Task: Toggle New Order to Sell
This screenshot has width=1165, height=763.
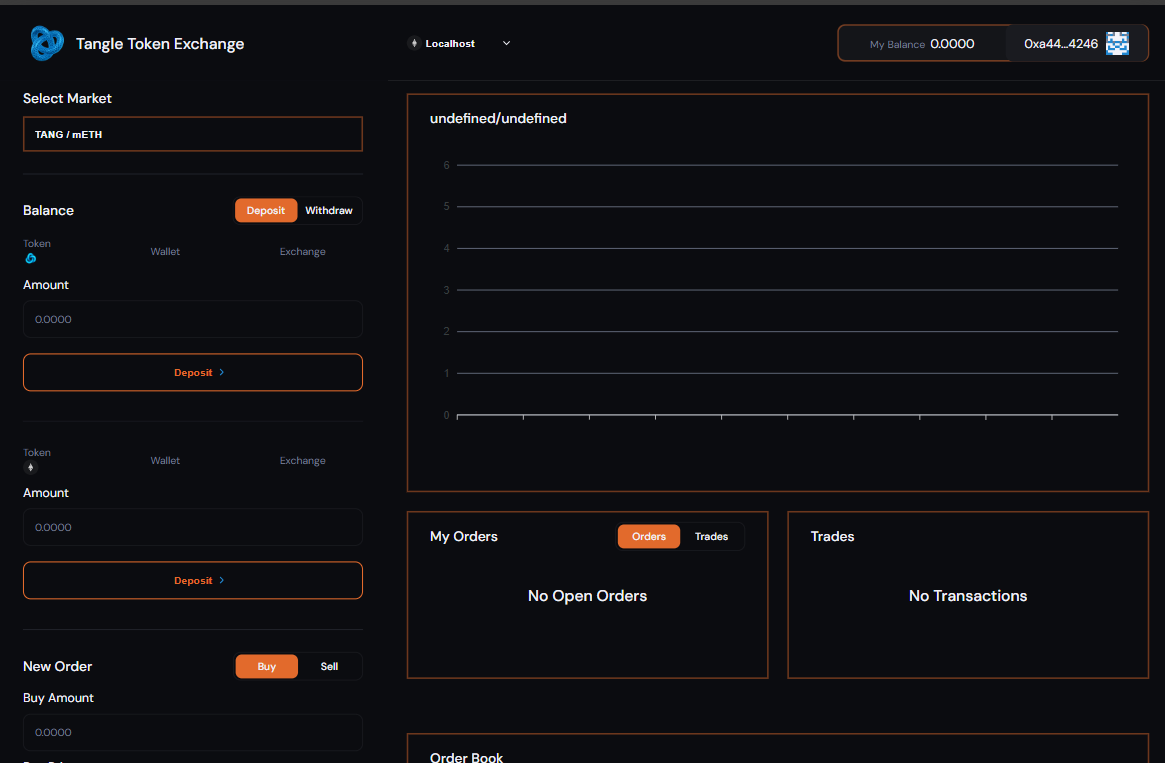Action: 329,666
